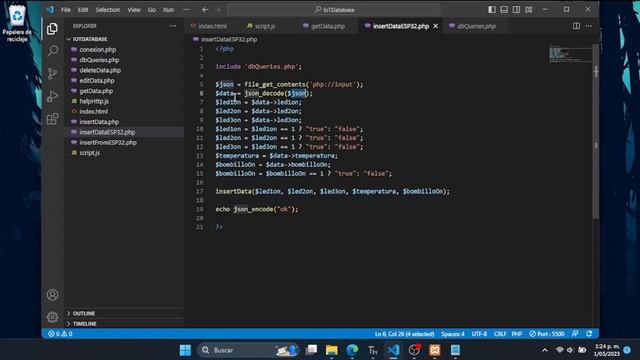The image size is (640, 360).
Task: Toggle Primary Side Bar layout icon
Action: click(x=492, y=9)
